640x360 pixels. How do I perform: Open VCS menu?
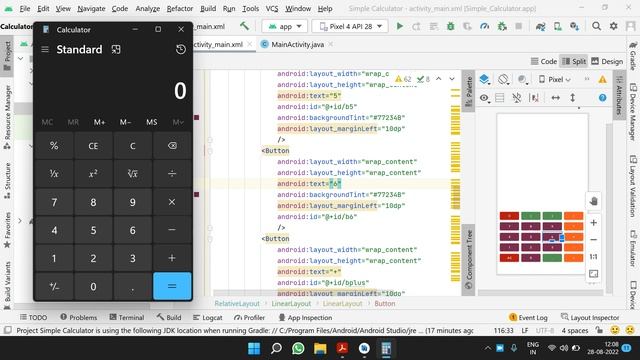point(272,8)
